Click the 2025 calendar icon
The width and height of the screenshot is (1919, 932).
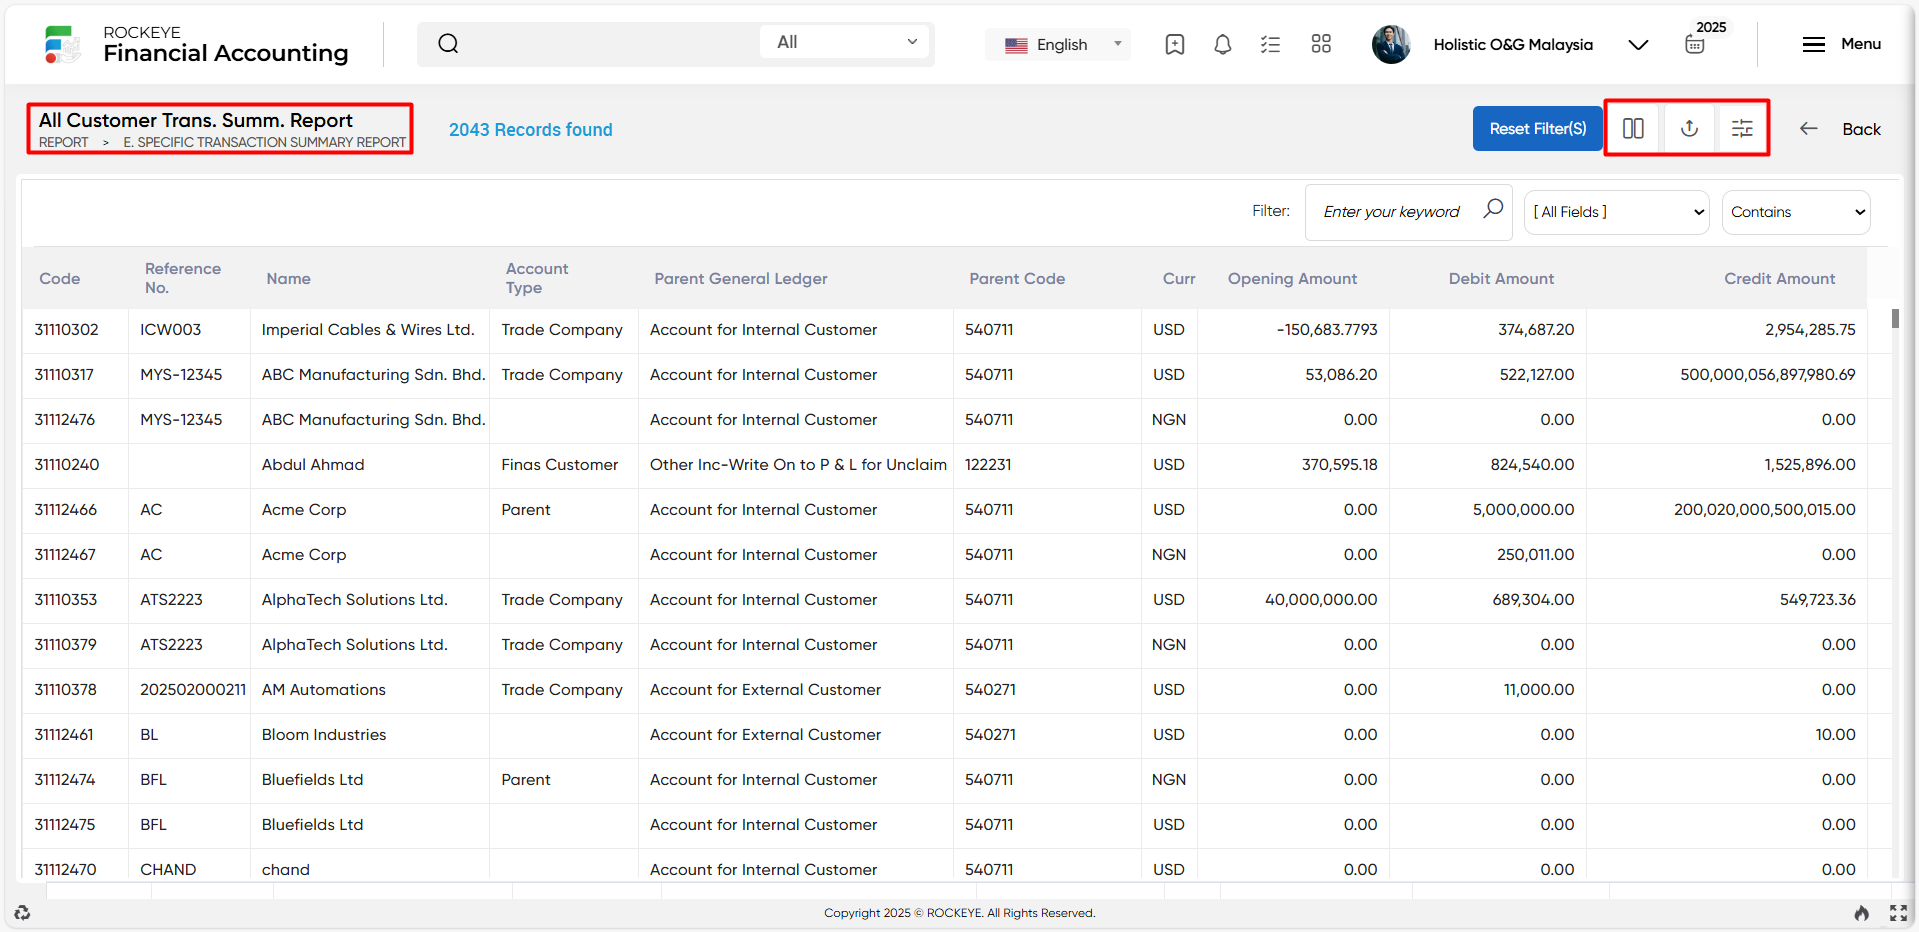coord(1695,44)
